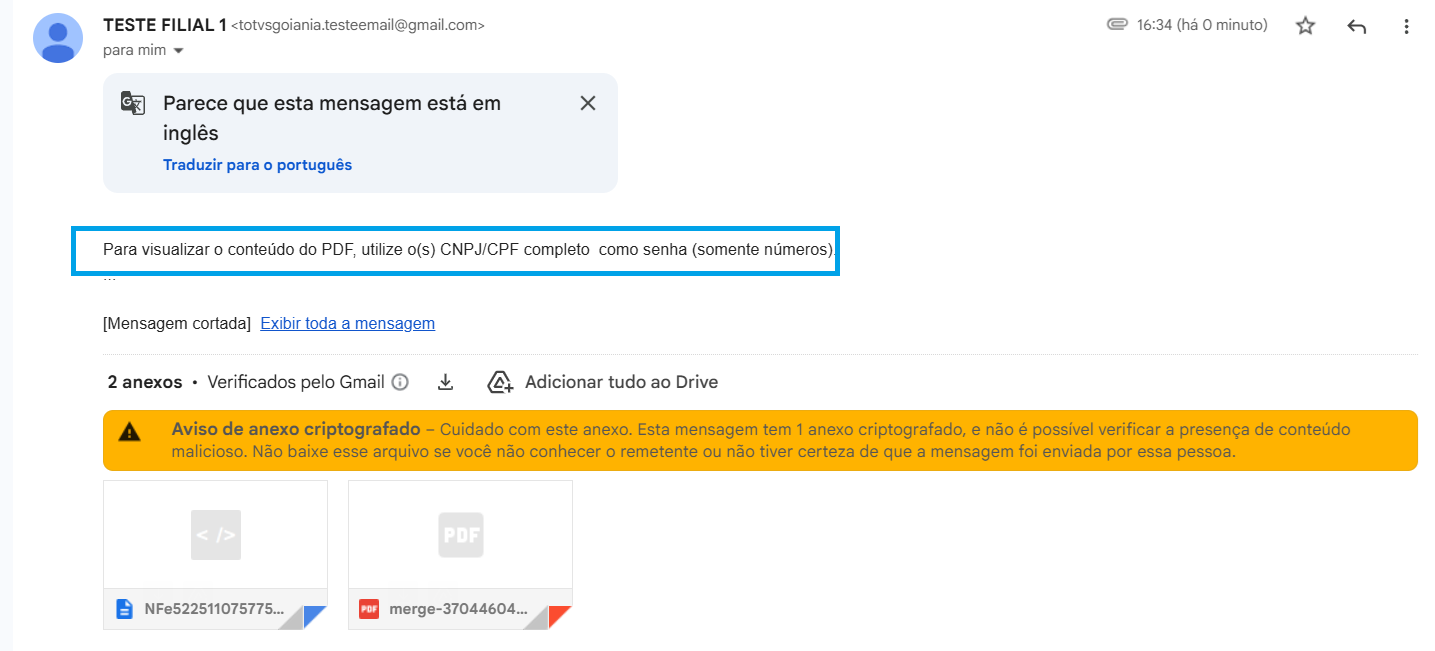This screenshot has height=651, width=1435.
Task: Open the three-dot more options menu
Action: [1407, 27]
